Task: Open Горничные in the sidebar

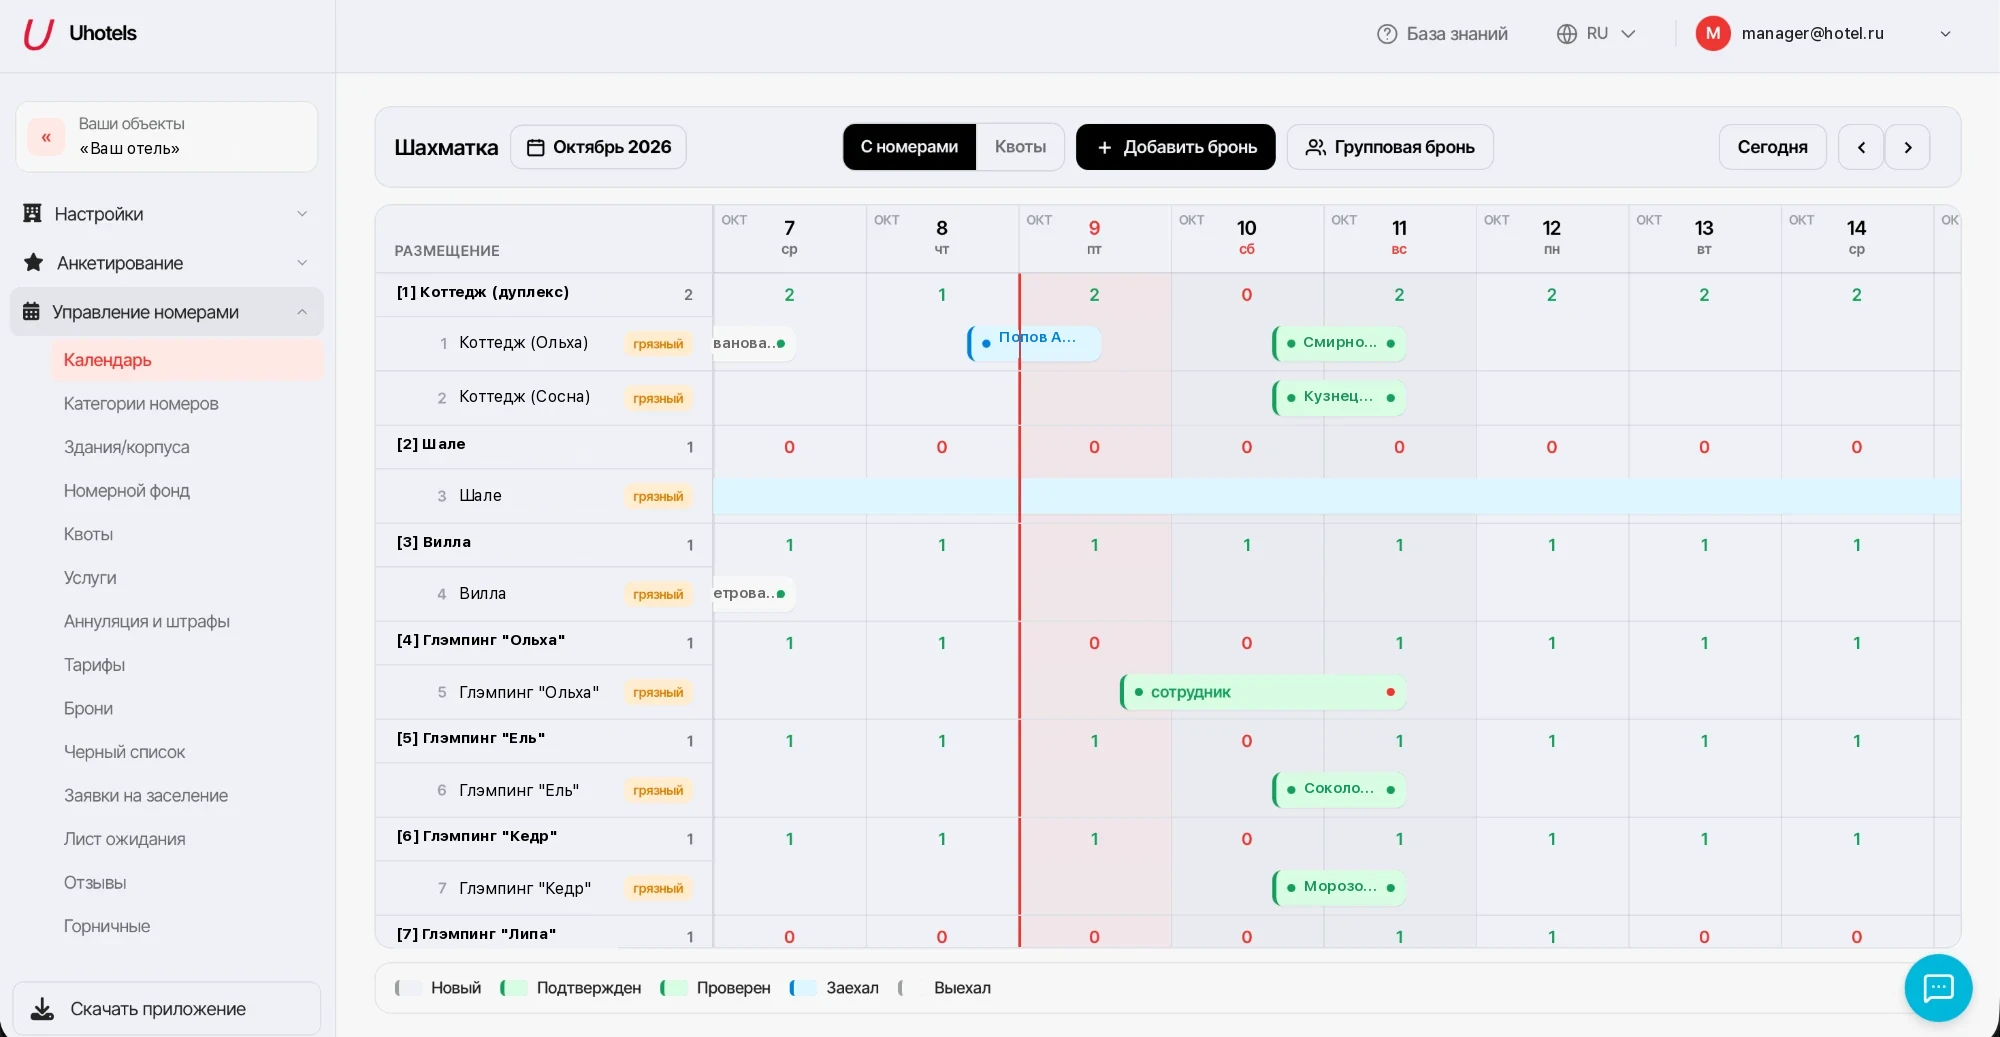Action: 106,926
